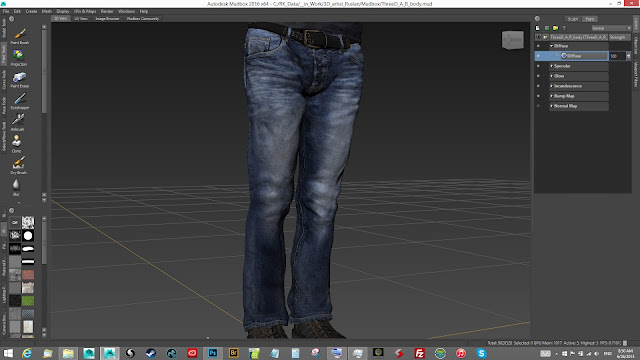Viewport: 640px width, 360px height.
Task: Open FileZilla from the taskbar
Action: pyautogui.click(x=419, y=353)
